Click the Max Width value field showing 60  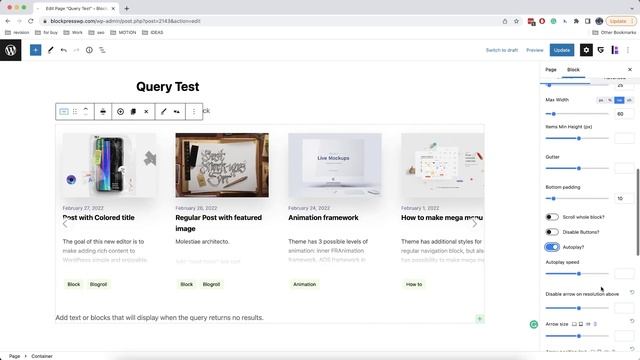(624, 114)
